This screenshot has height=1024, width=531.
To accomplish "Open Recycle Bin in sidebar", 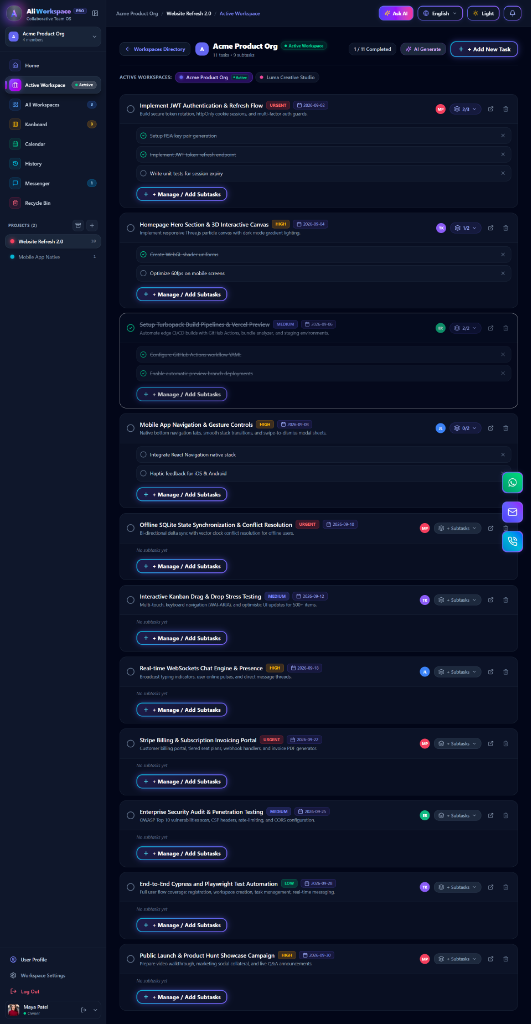I will coord(53,203).
